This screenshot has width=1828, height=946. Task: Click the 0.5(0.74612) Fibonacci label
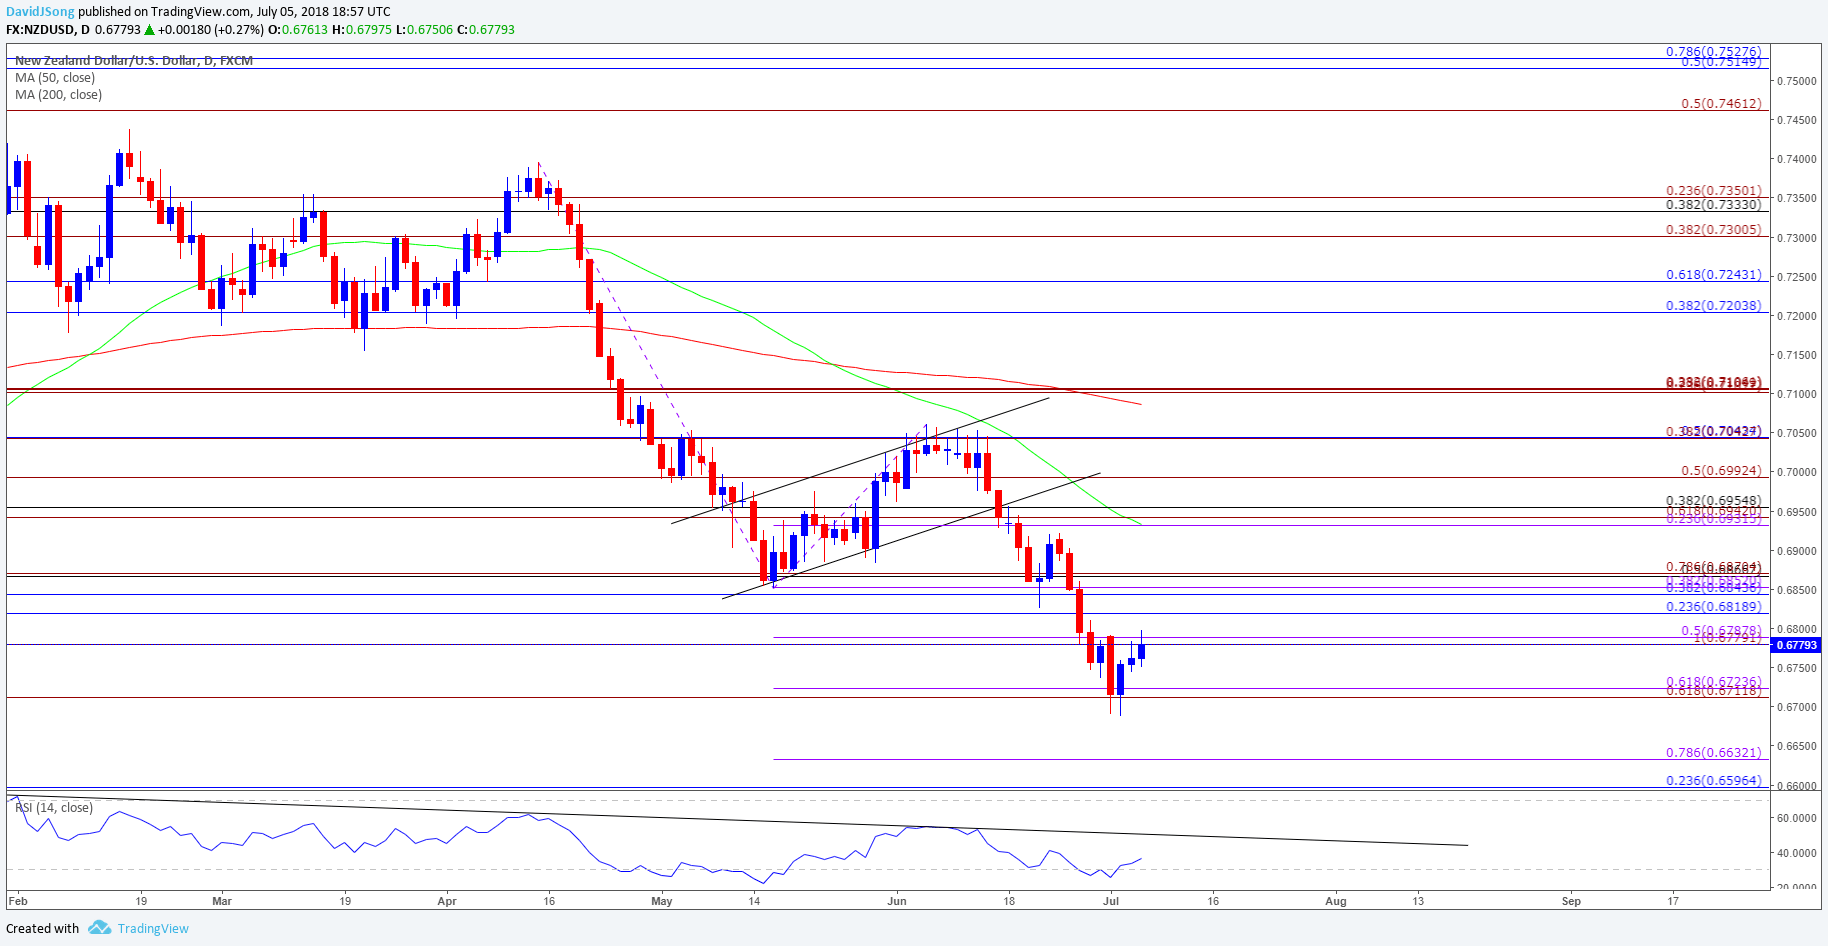1721,103
